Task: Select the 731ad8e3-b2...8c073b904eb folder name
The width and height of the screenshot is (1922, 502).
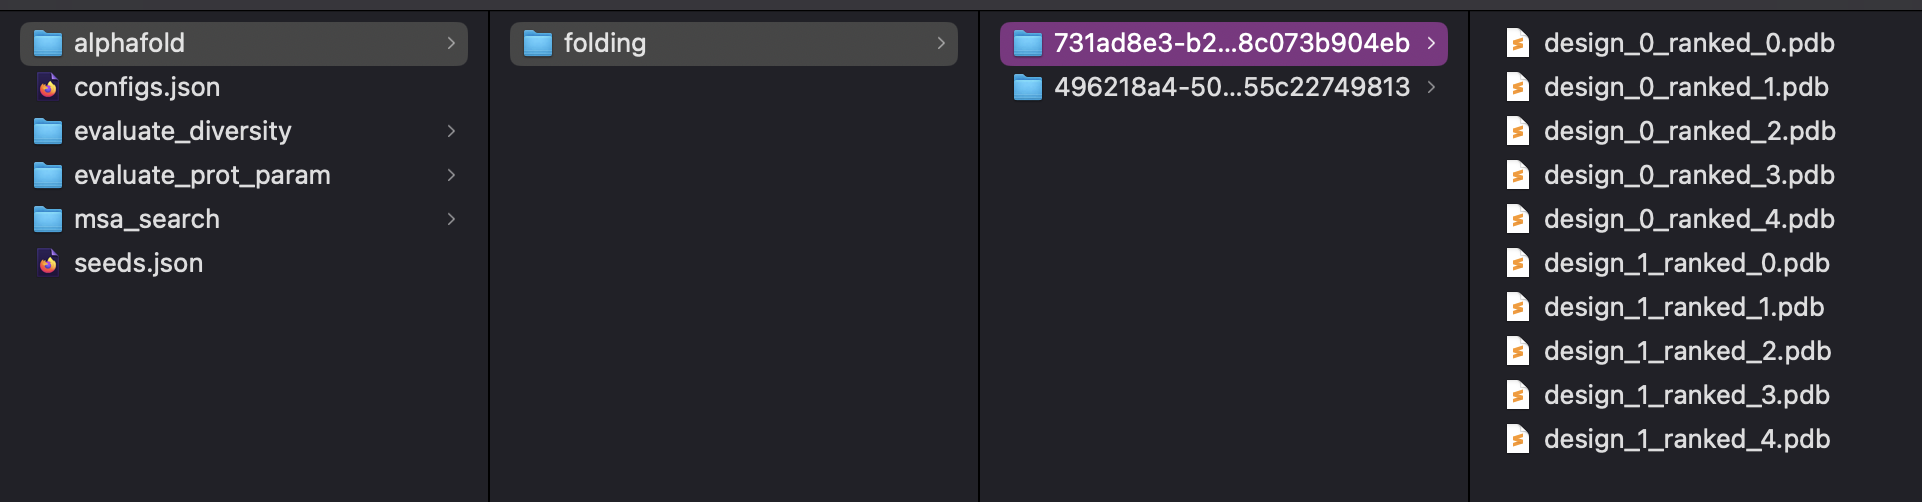Action: [x=1231, y=43]
